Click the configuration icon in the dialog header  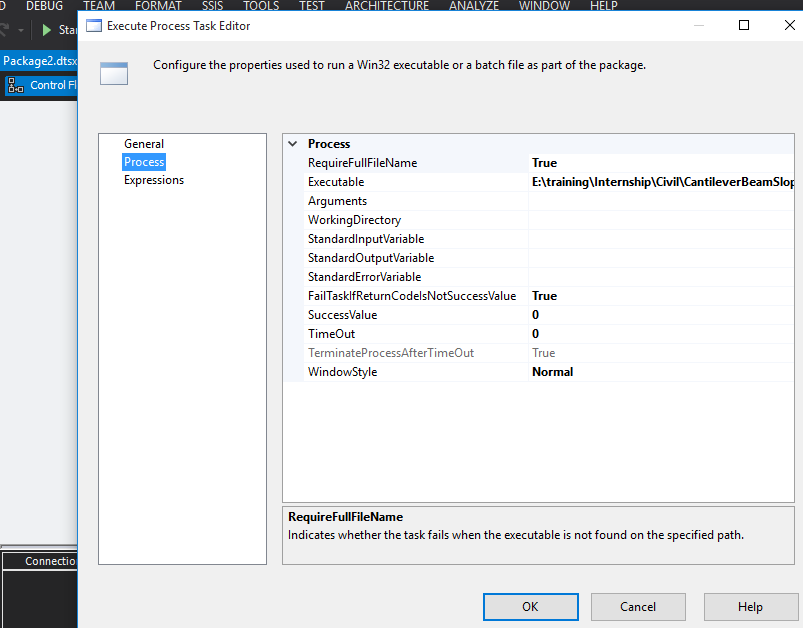113,73
